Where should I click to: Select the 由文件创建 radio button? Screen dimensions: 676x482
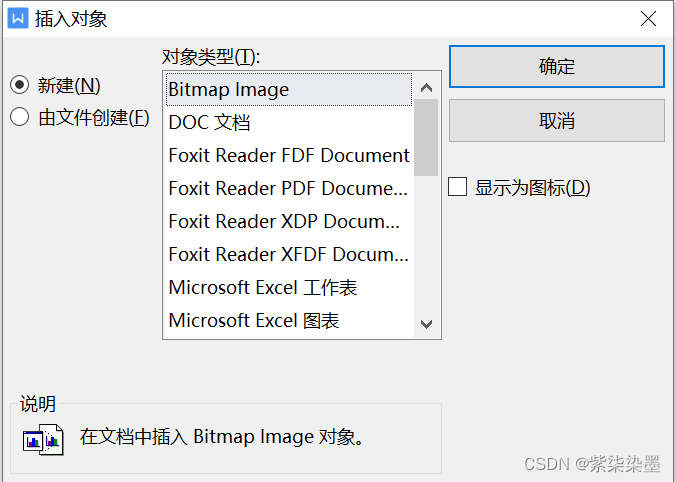(20, 117)
